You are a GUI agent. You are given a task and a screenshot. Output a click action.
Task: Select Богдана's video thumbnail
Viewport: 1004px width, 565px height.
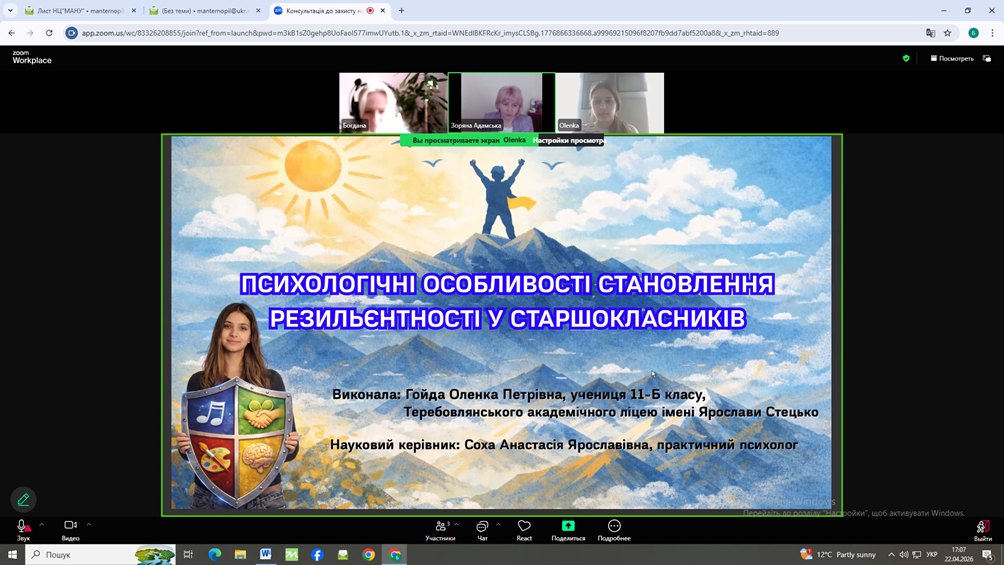pos(393,102)
